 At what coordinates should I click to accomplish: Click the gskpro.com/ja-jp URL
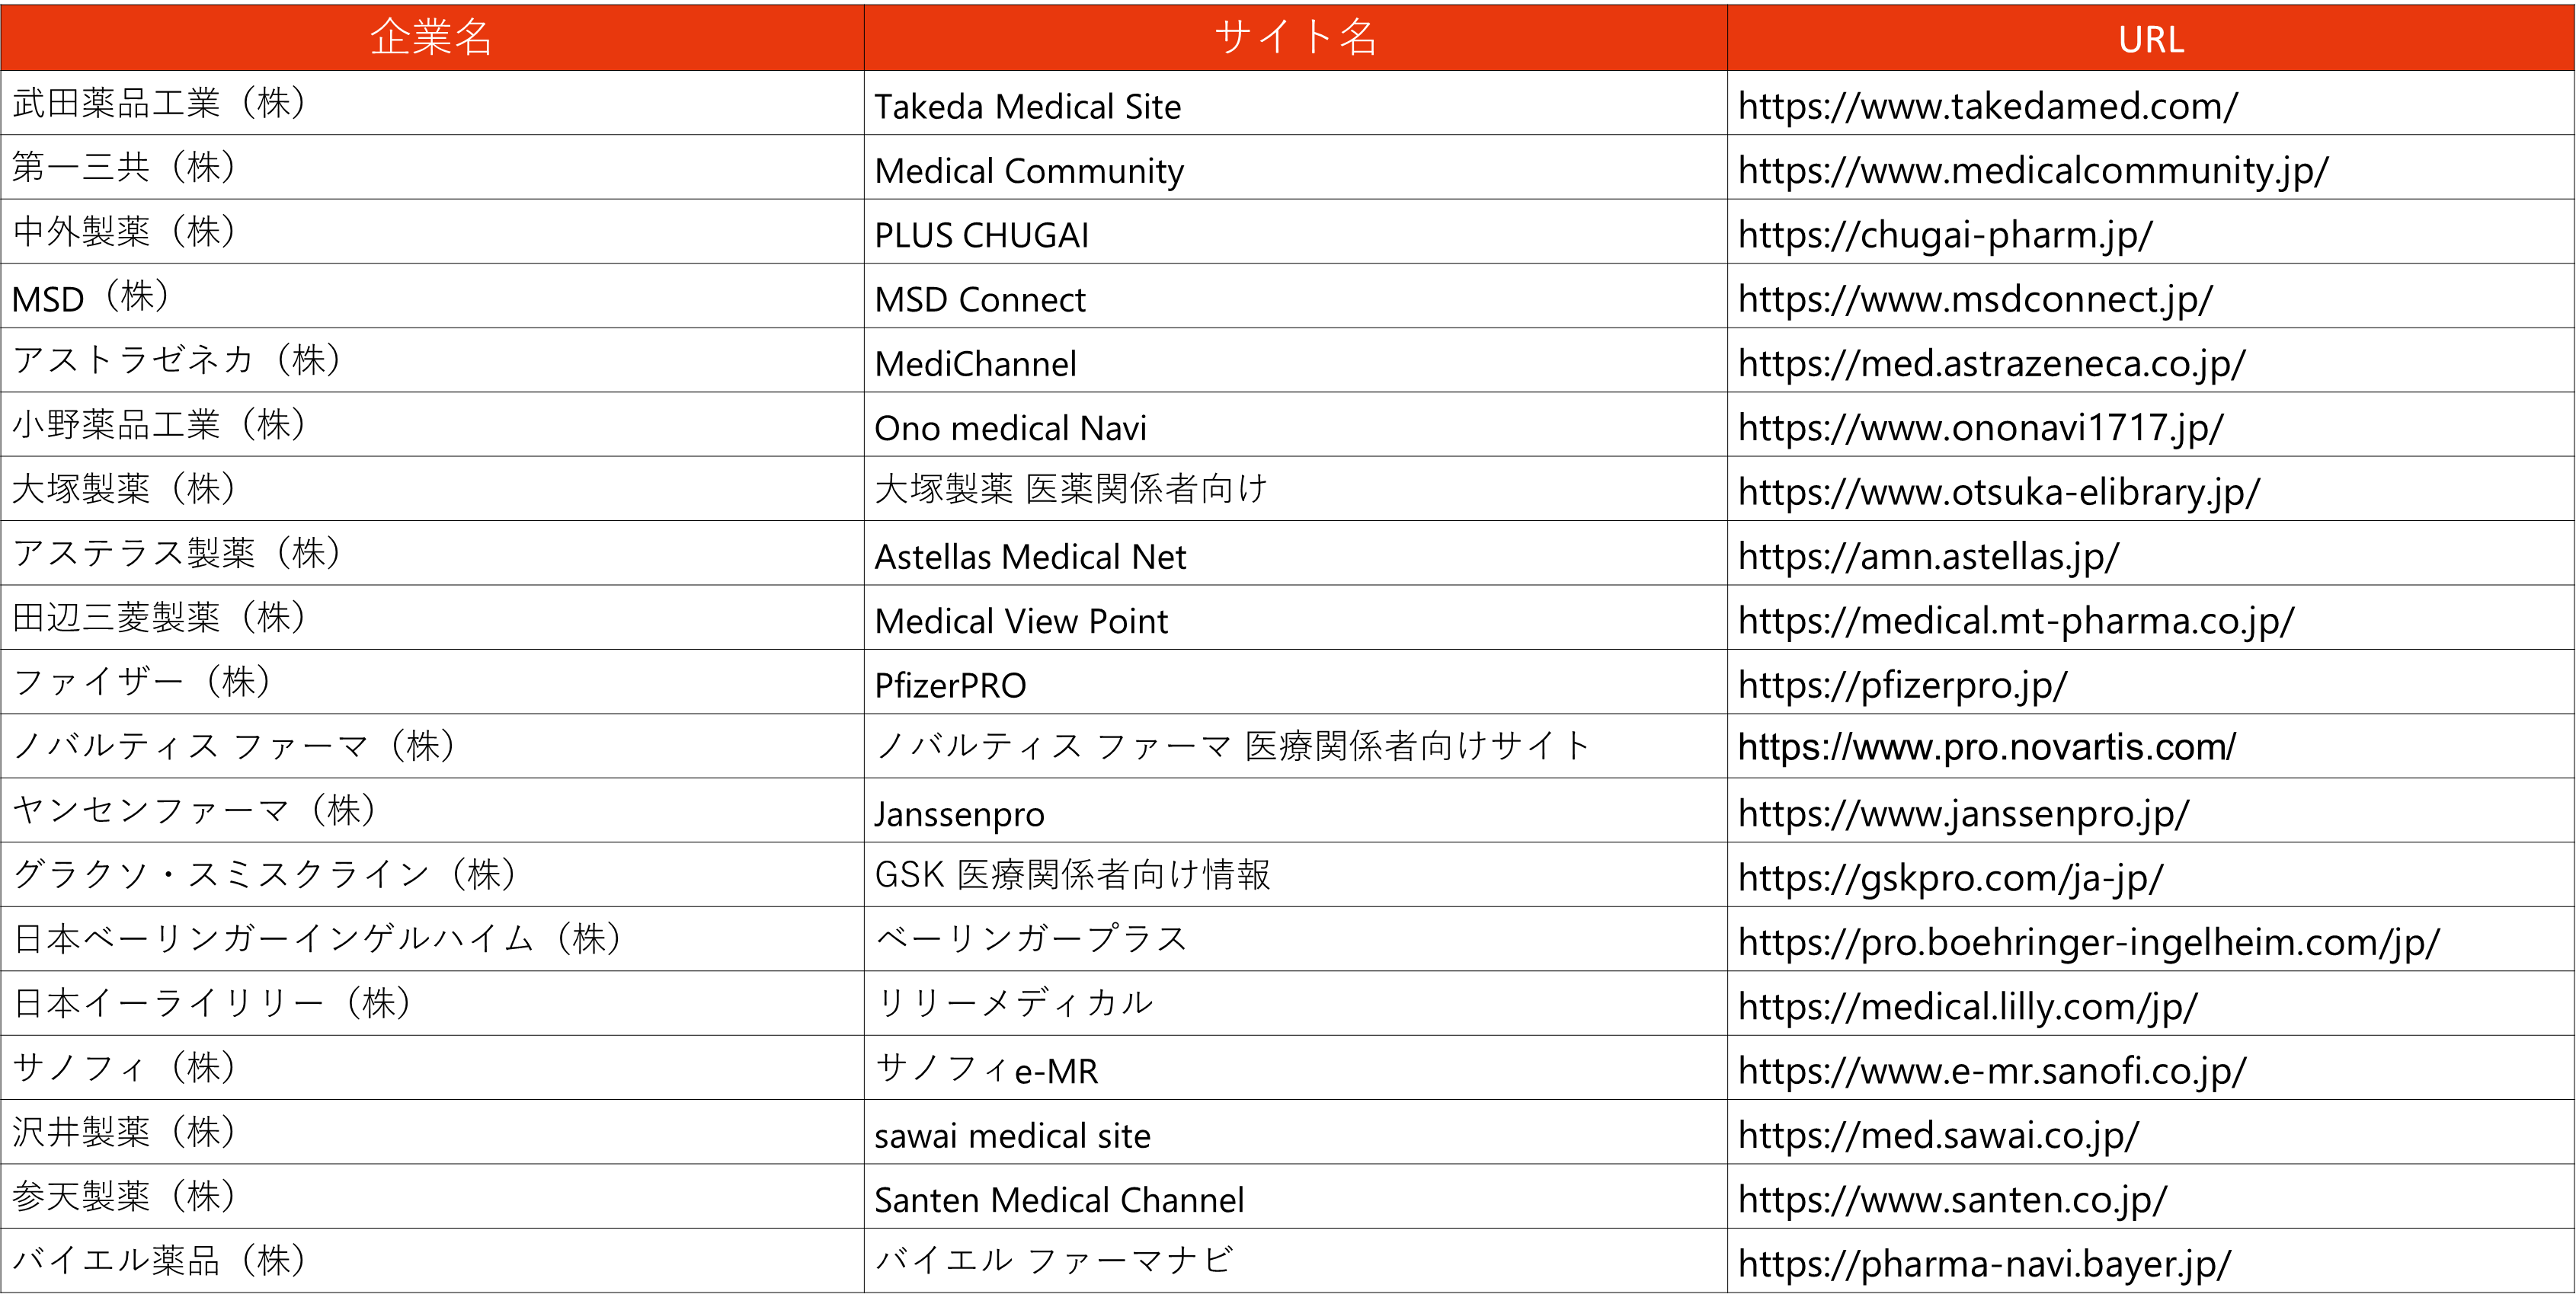pyautogui.click(x=1950, y=878)
